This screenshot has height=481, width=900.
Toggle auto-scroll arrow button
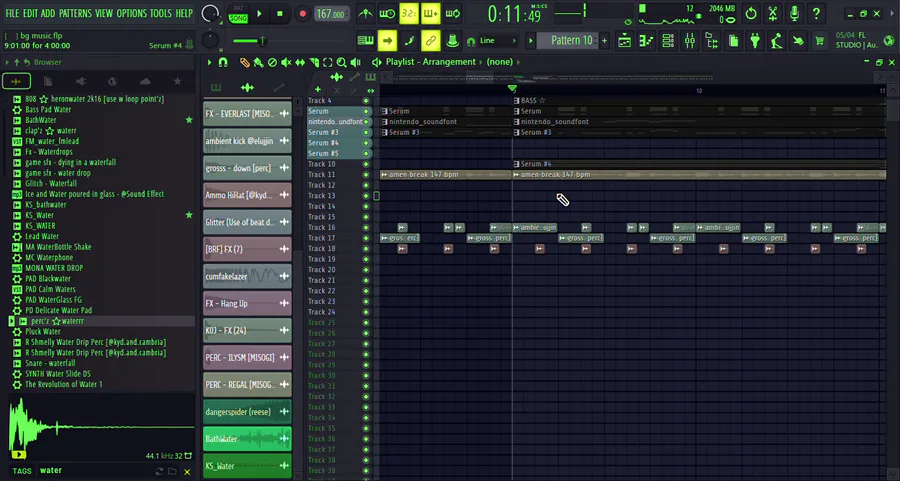[x=387, y=41]
